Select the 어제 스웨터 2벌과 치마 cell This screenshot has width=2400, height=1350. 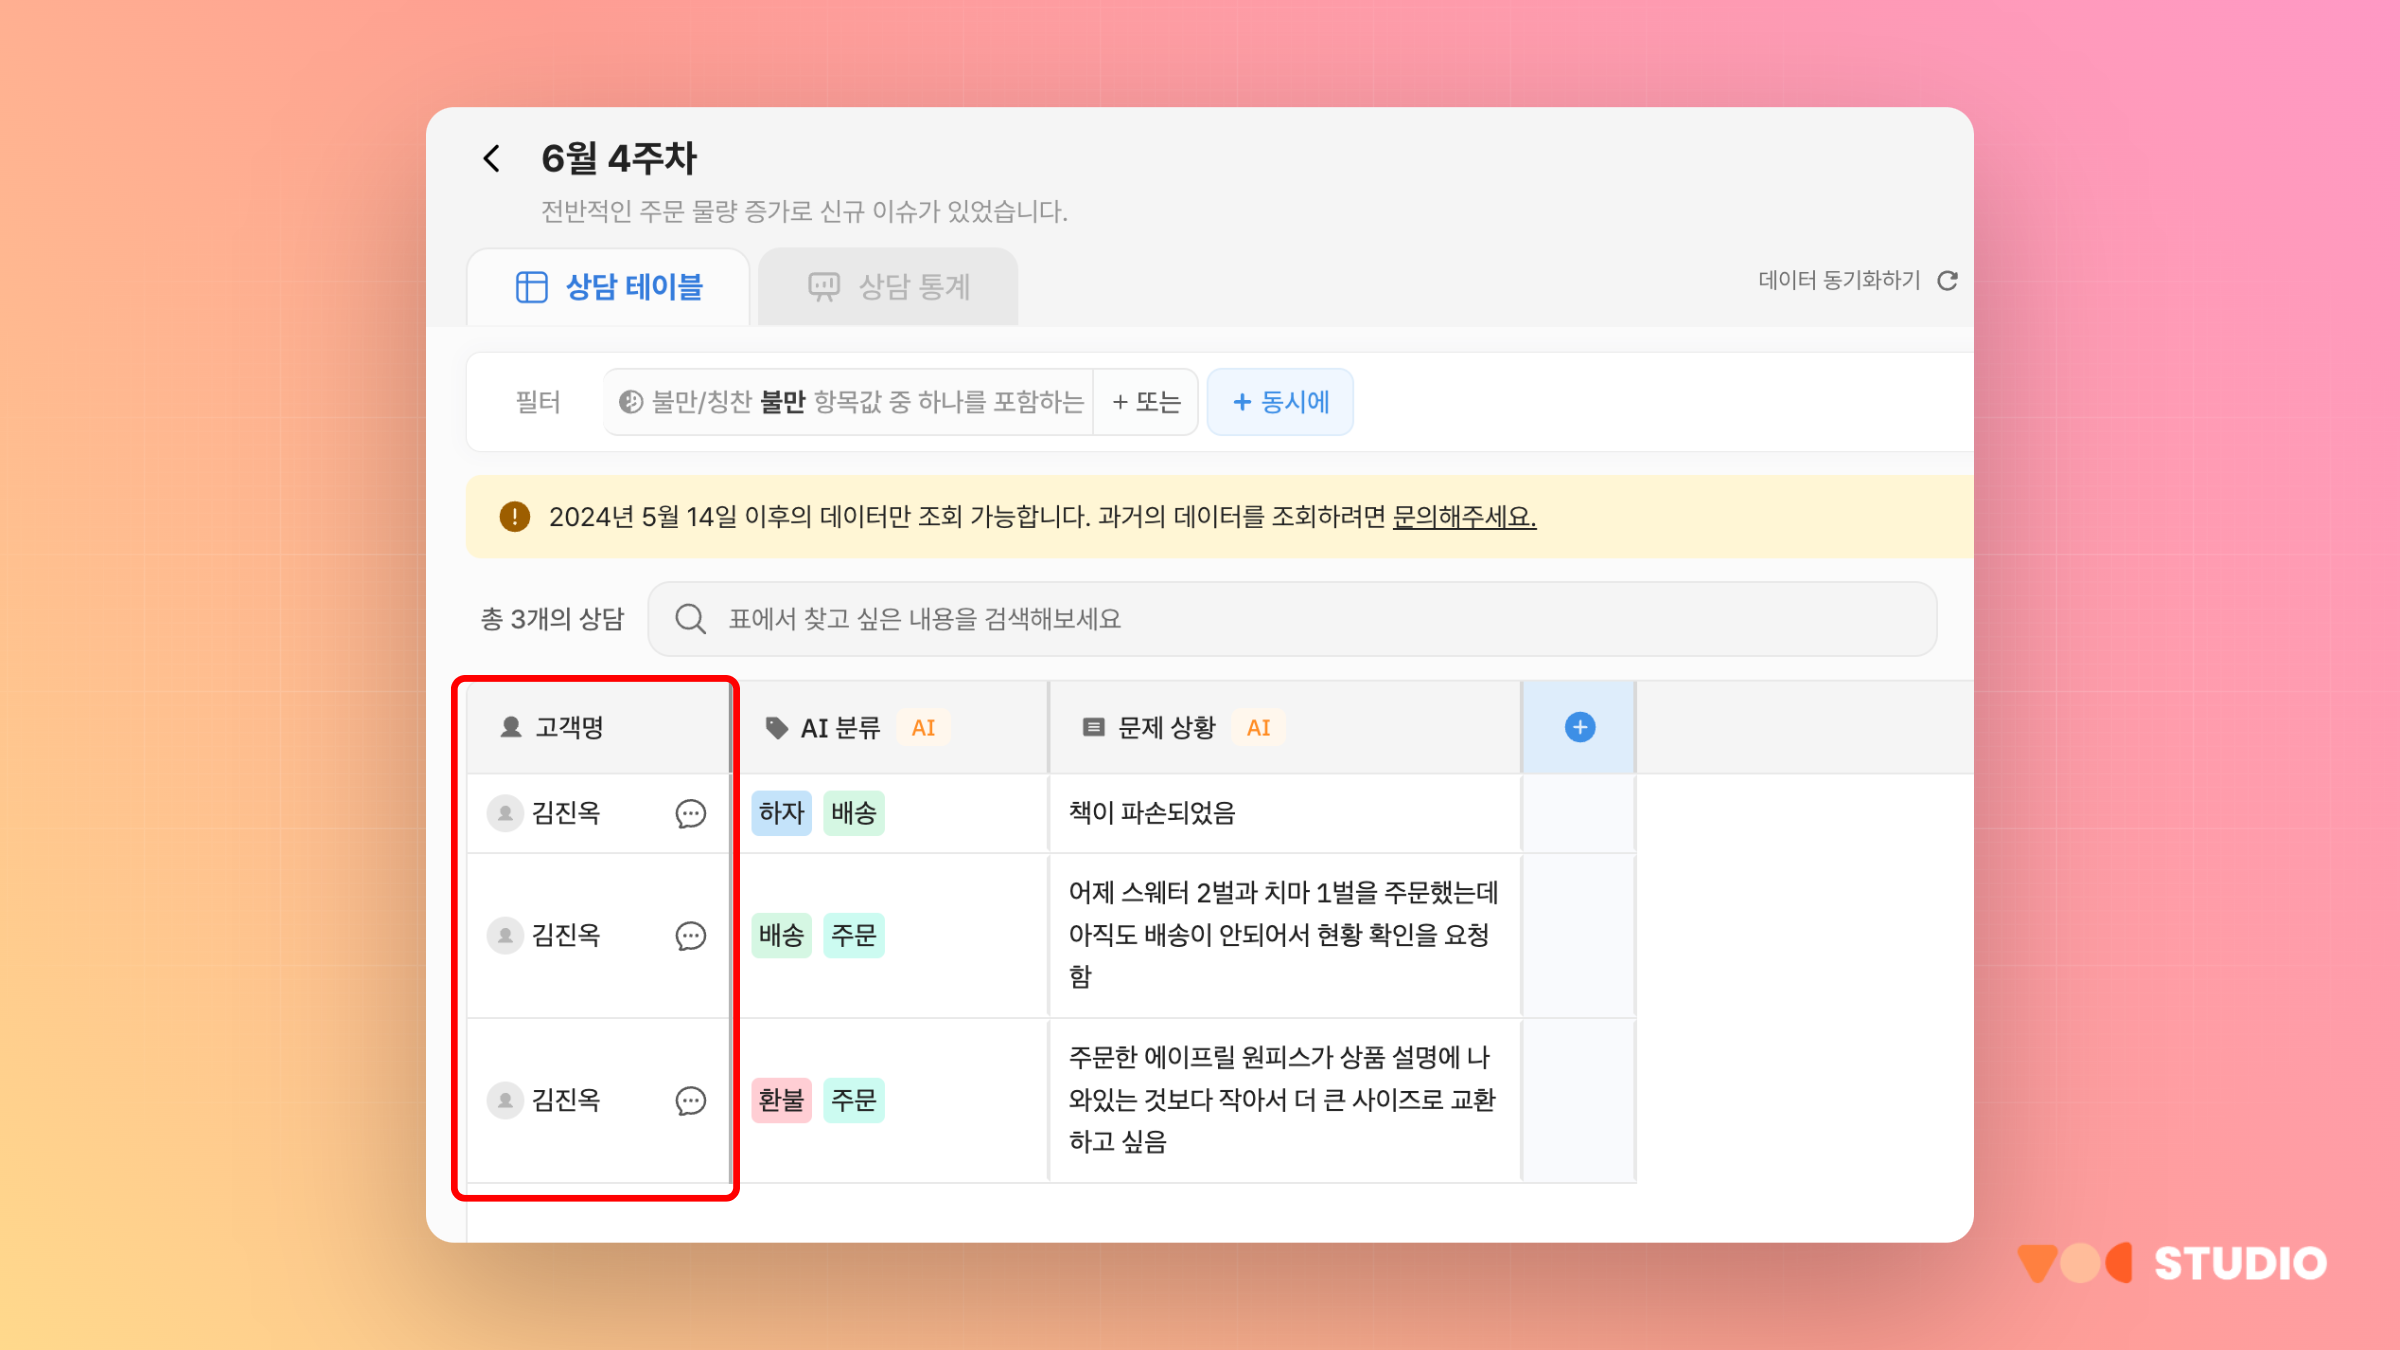[1285, 936]
